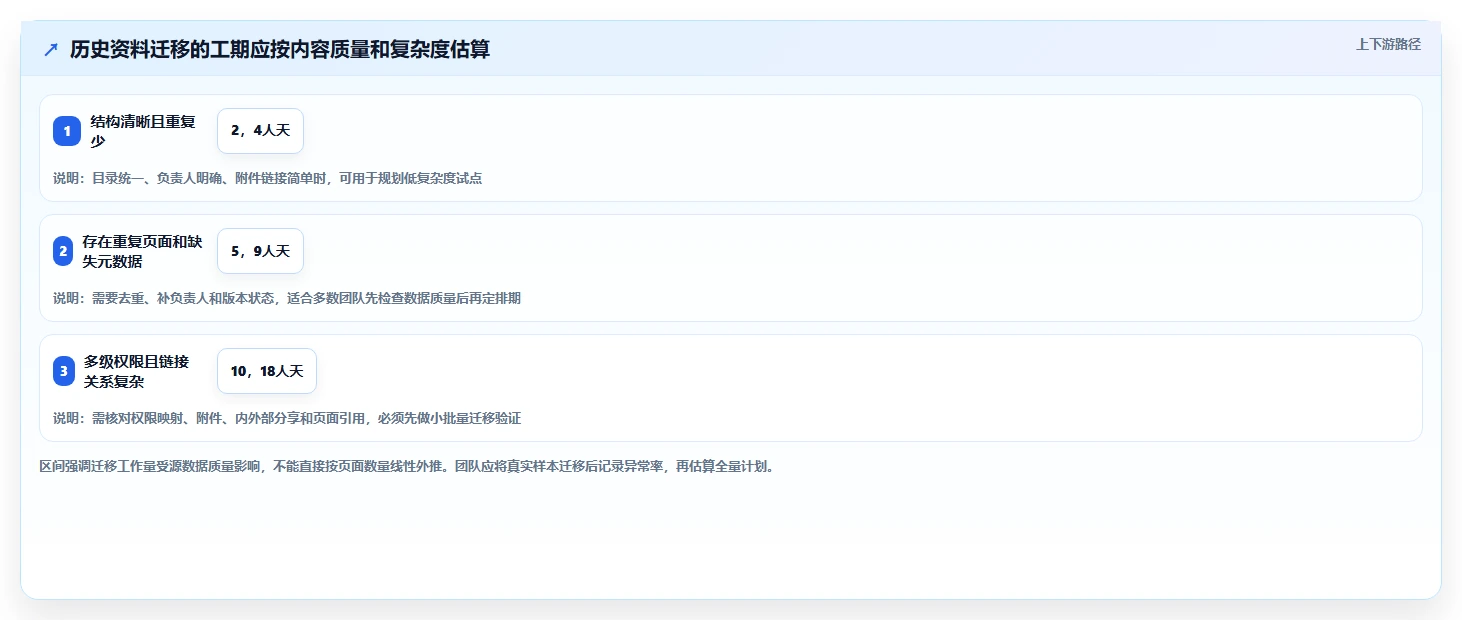Click the card heading about migration duration

(280, 49)
